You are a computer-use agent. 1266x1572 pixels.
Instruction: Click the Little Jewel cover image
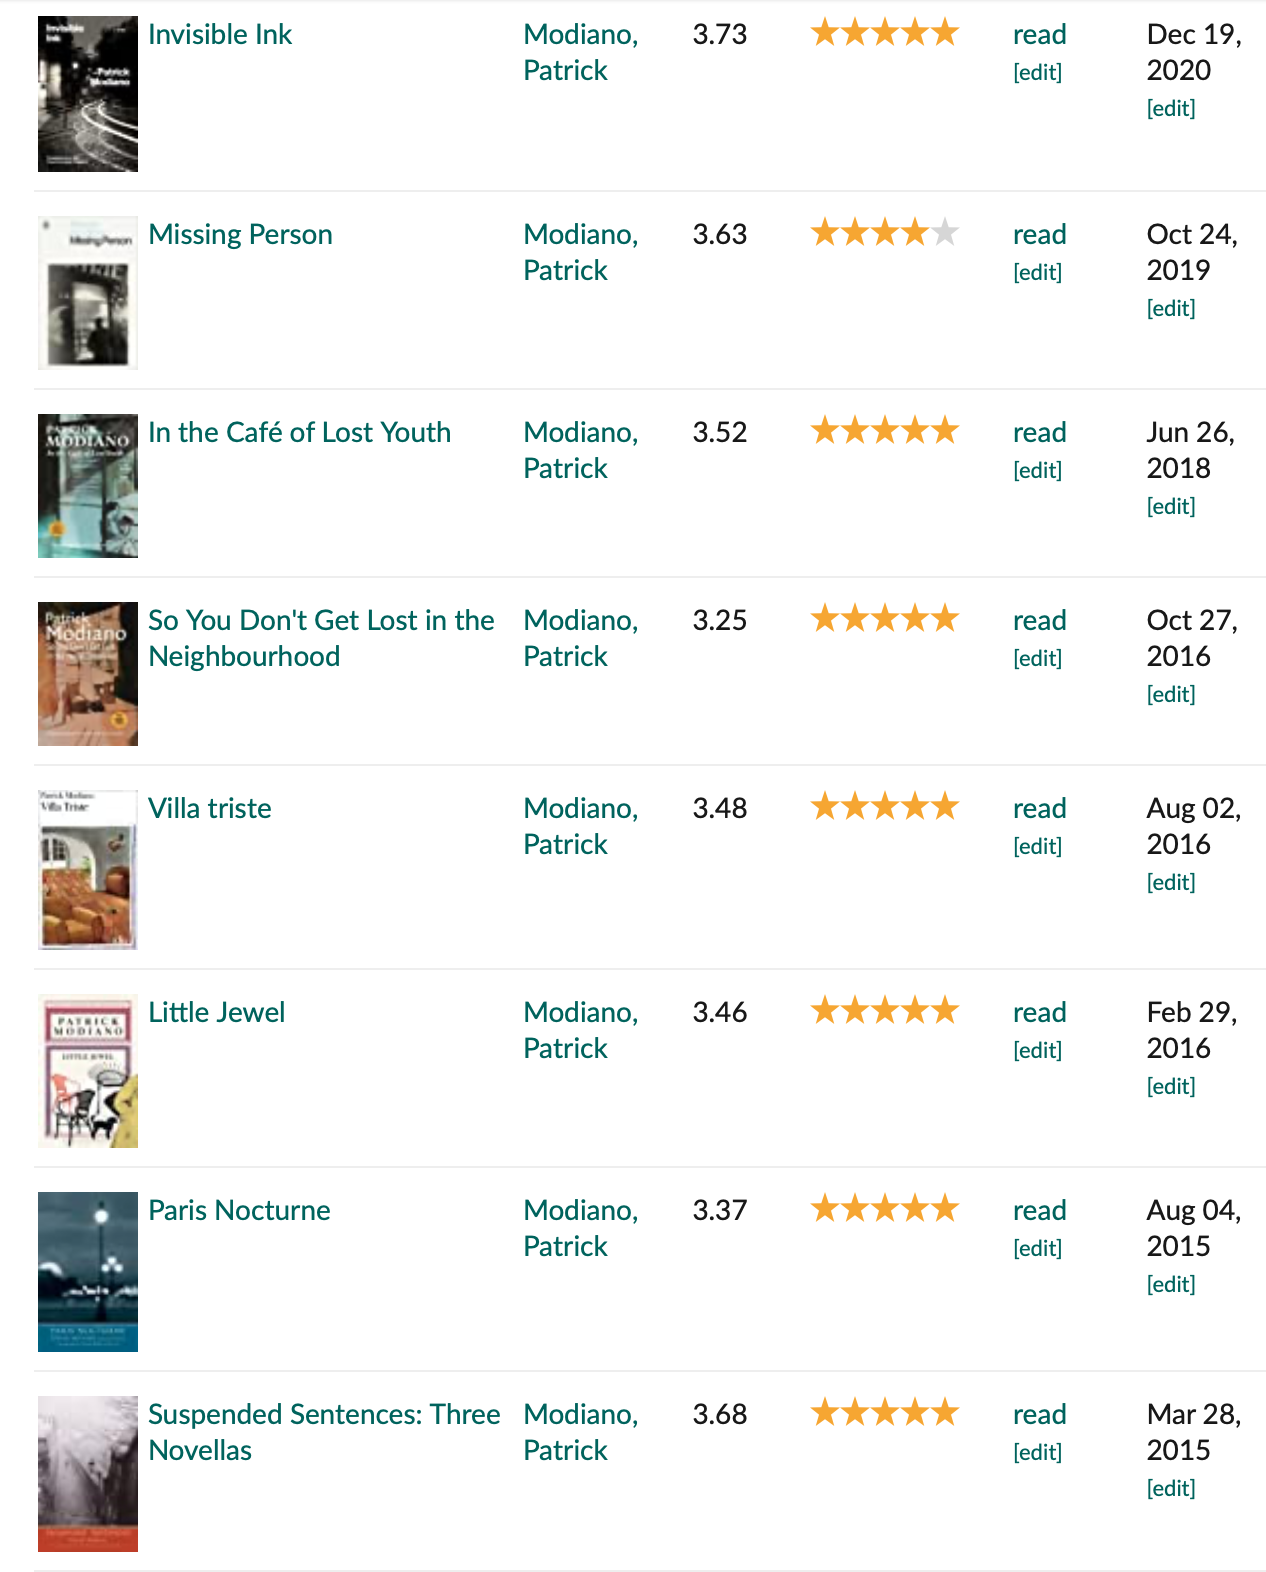pos(88,1071)
